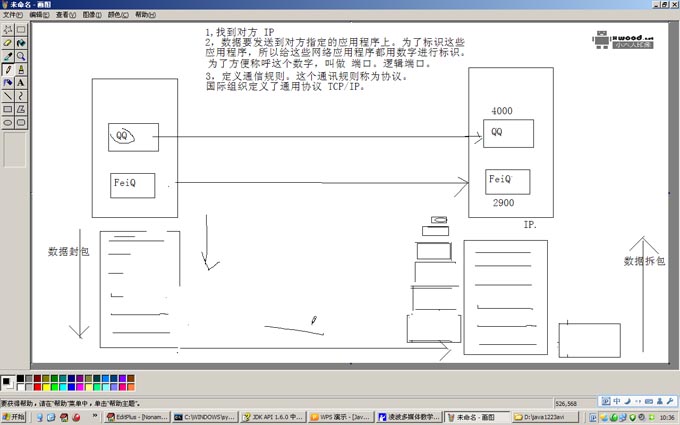Pick the black color swatch
Viewport: 680px width, 425px height.
pos(20,379)
